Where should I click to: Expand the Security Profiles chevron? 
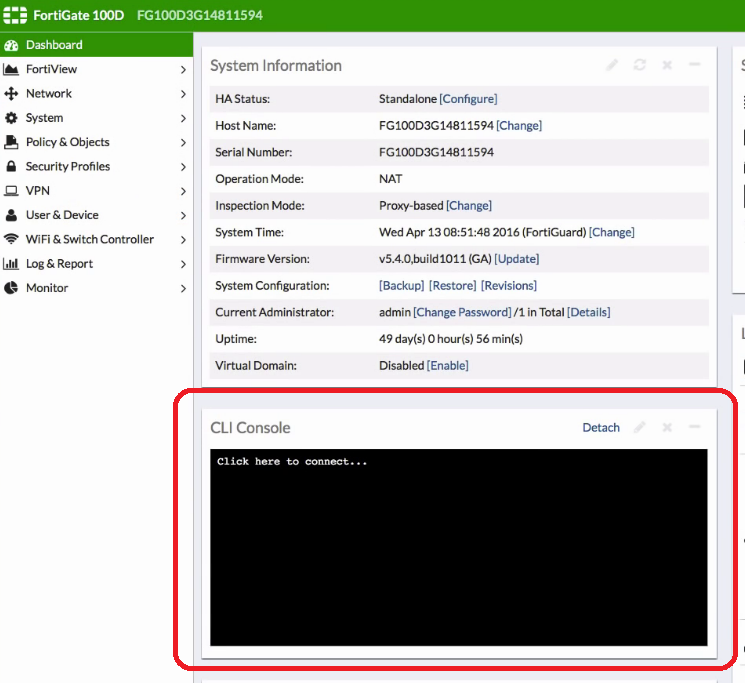click(183, 167)
